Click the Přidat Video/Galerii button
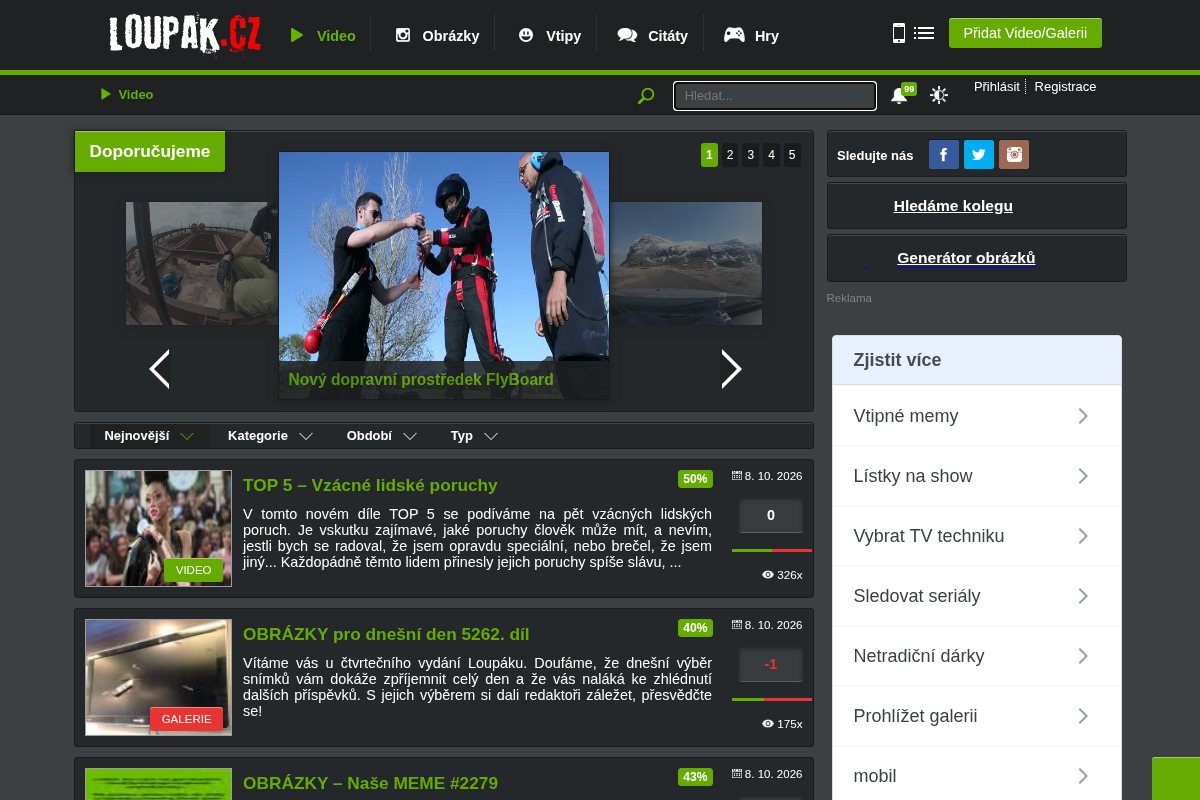Viewport: 1200px width, 800px height. tap(1025, 33)
